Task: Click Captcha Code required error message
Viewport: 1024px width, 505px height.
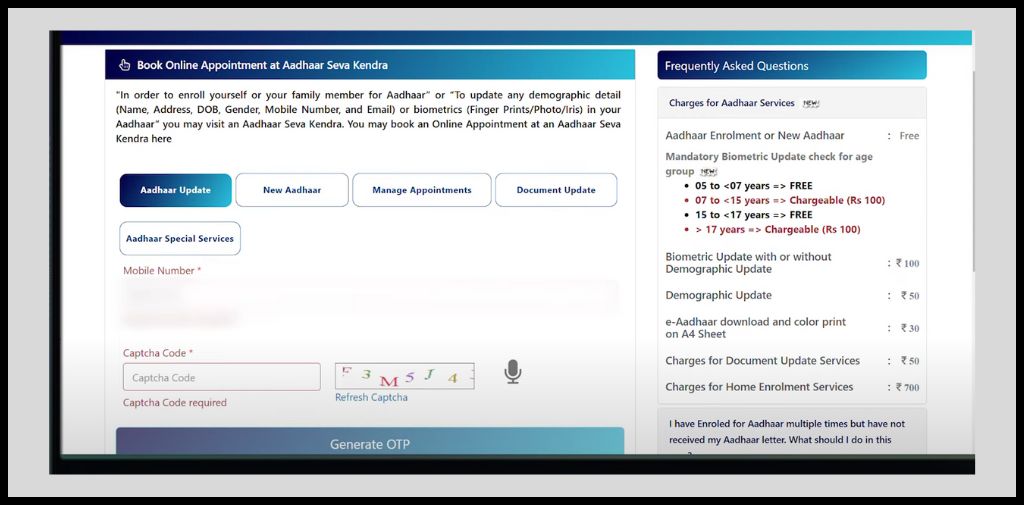Action: (x=175, y=402)
